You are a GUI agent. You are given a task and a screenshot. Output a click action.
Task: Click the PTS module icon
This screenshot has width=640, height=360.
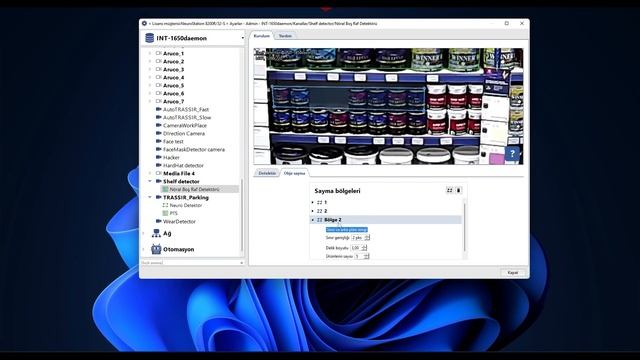pos(165,213)
